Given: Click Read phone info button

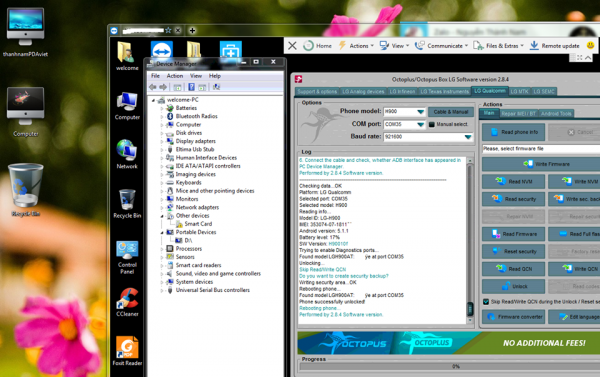Looking at the screenshot, I should click(513, 132).
